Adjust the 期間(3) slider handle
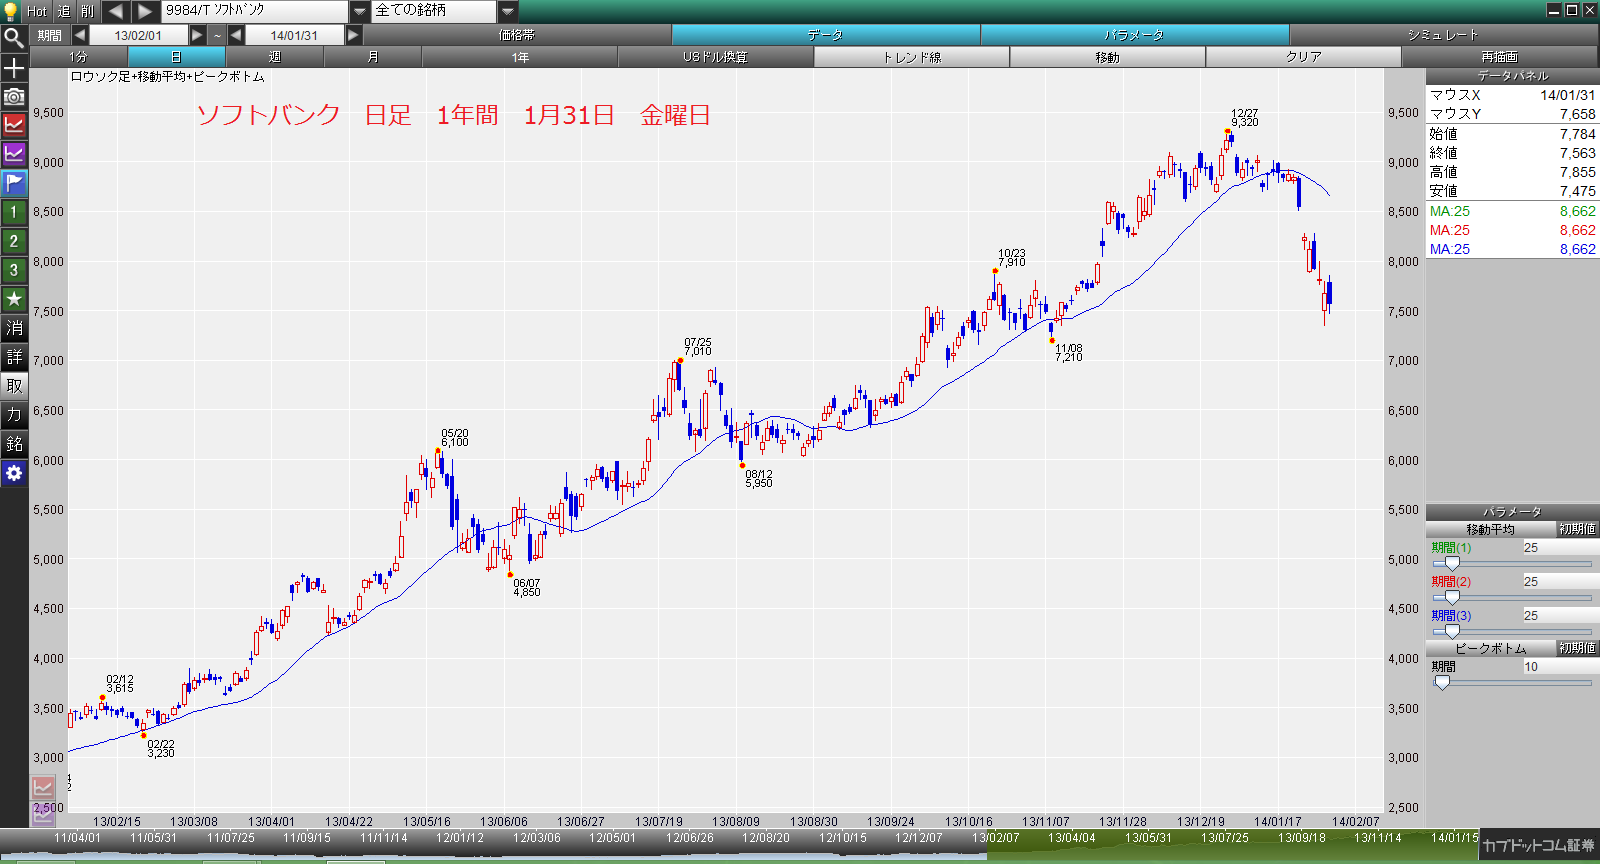 coord(1452,631)
